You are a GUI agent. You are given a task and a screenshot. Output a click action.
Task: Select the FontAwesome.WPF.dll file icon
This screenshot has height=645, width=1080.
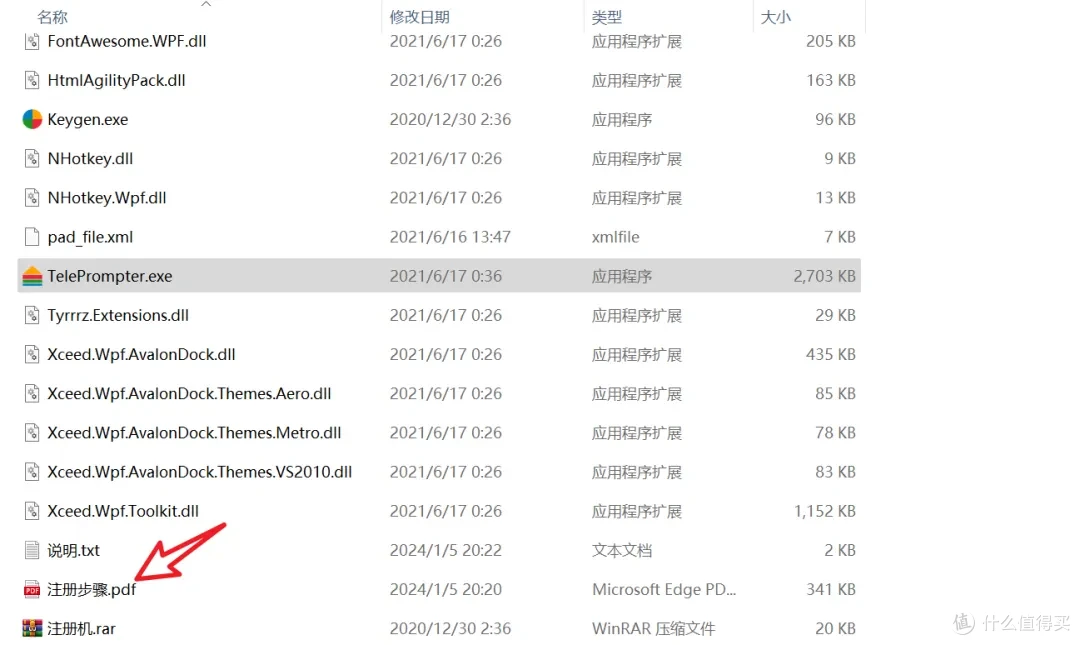[x=32, y=41]
